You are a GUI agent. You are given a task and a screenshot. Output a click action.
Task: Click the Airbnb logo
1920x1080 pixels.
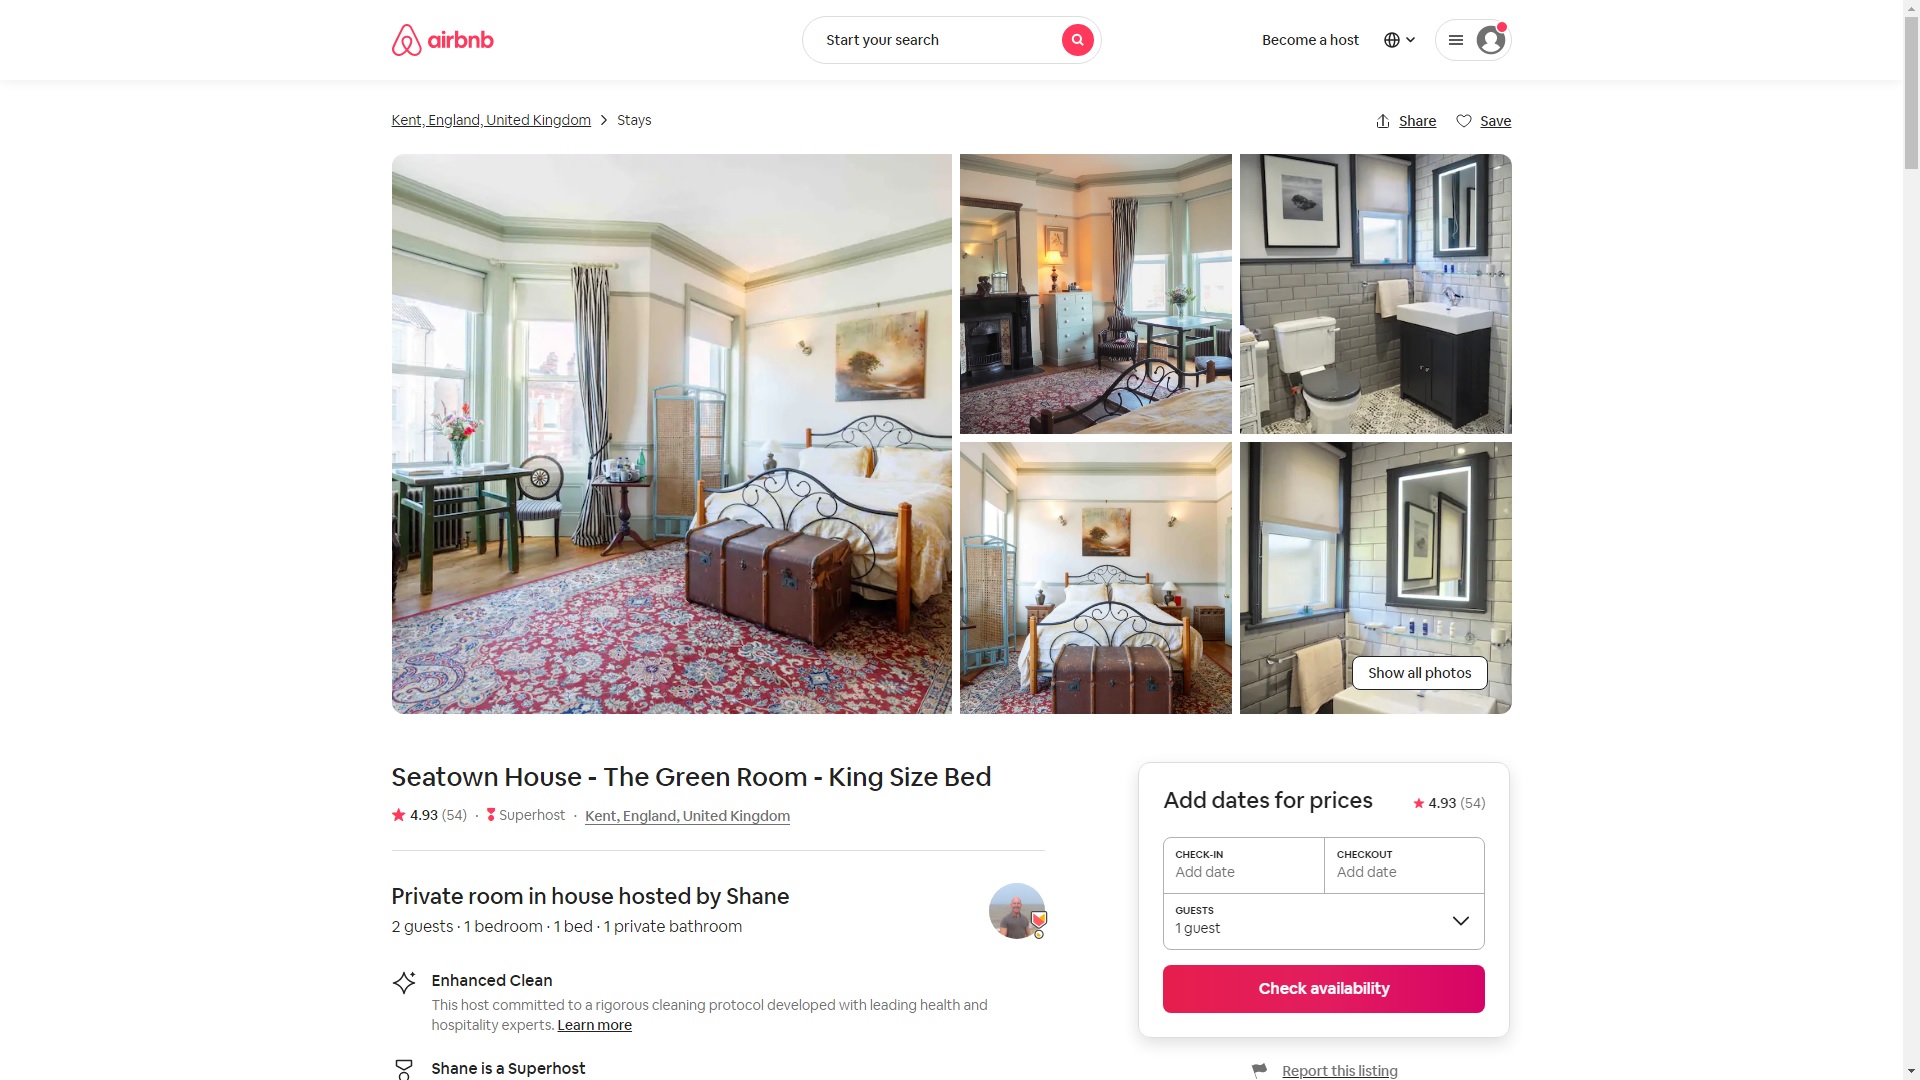coord(442,40)
